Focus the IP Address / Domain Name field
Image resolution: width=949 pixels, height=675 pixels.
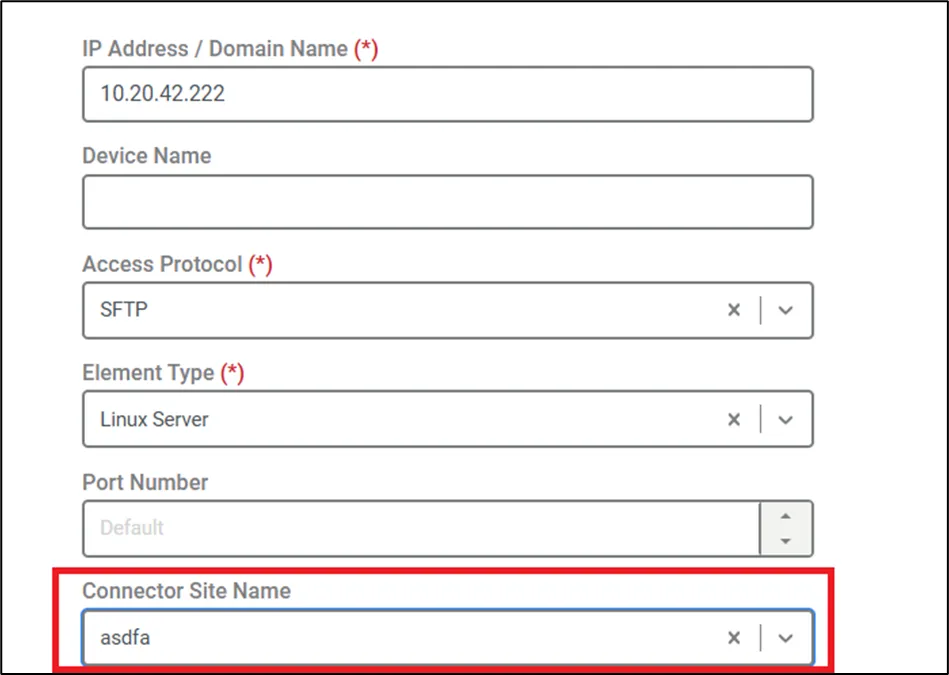[448, 94]
